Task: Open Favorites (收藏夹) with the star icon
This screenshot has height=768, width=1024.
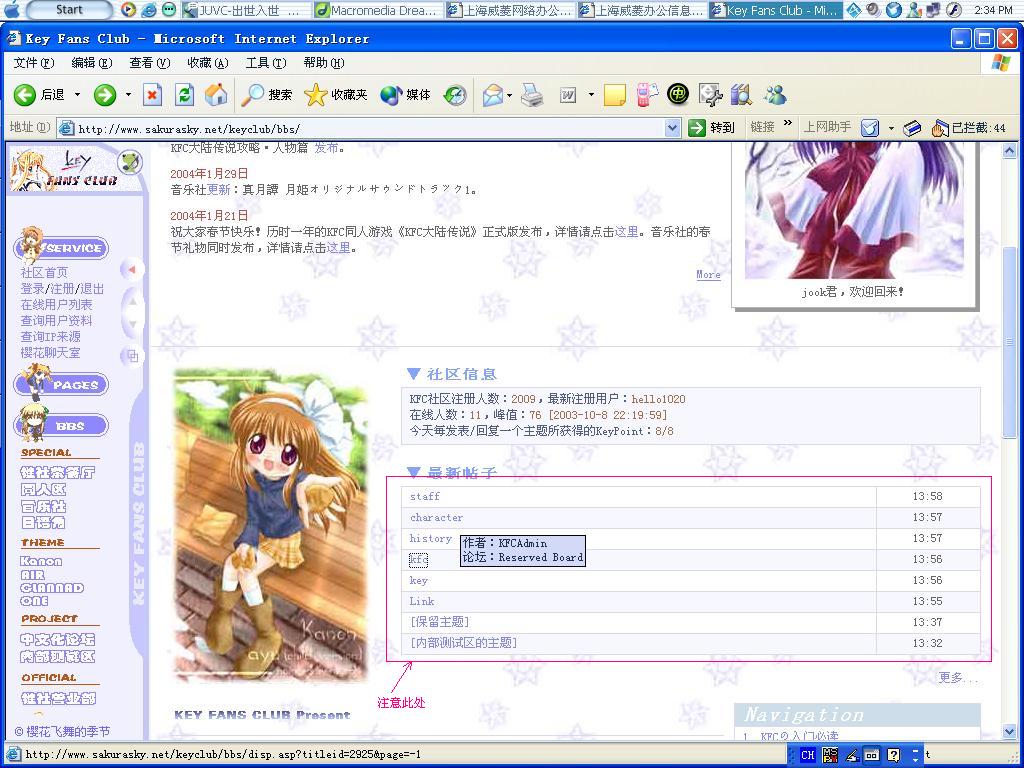Action: coord(336,95)
